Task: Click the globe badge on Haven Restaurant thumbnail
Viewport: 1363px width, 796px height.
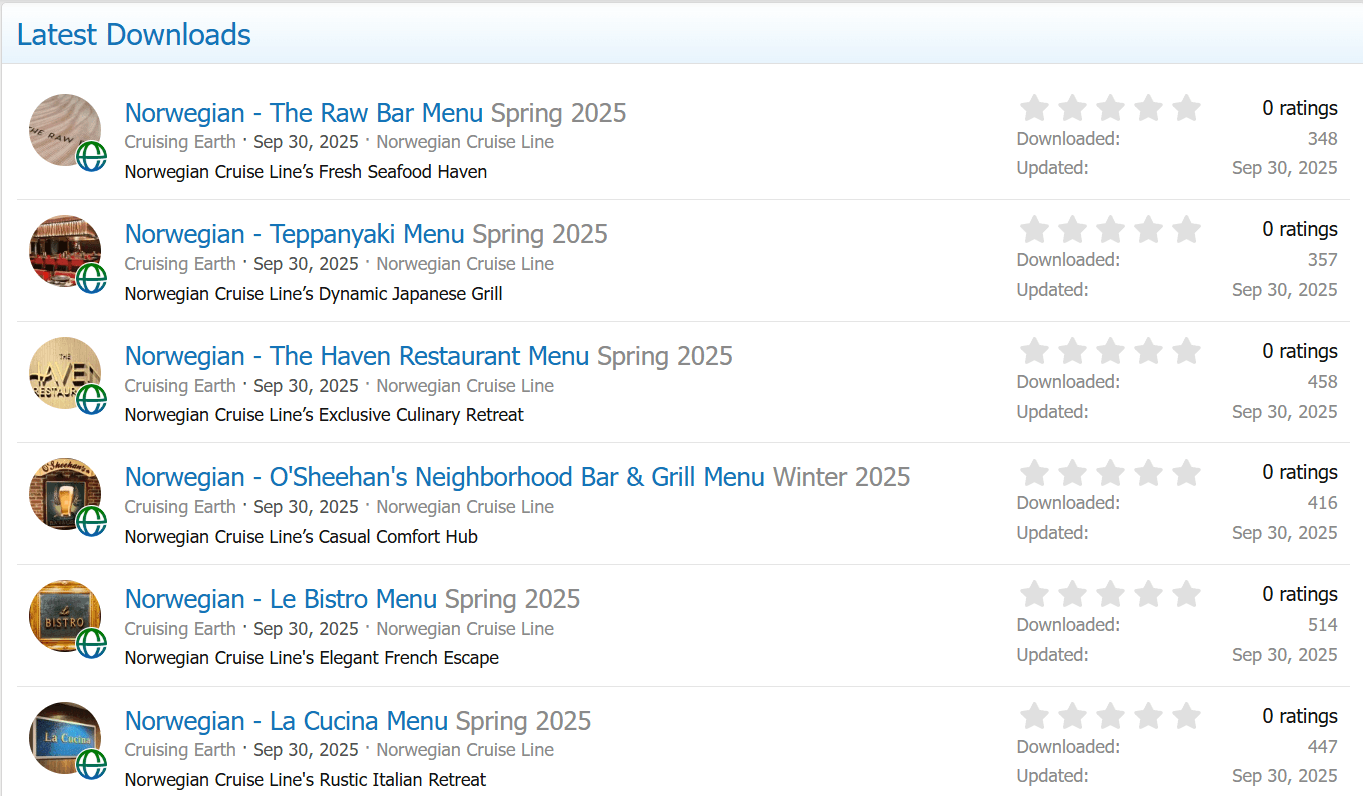Action: pyautogui.click(x=92, y=399)
